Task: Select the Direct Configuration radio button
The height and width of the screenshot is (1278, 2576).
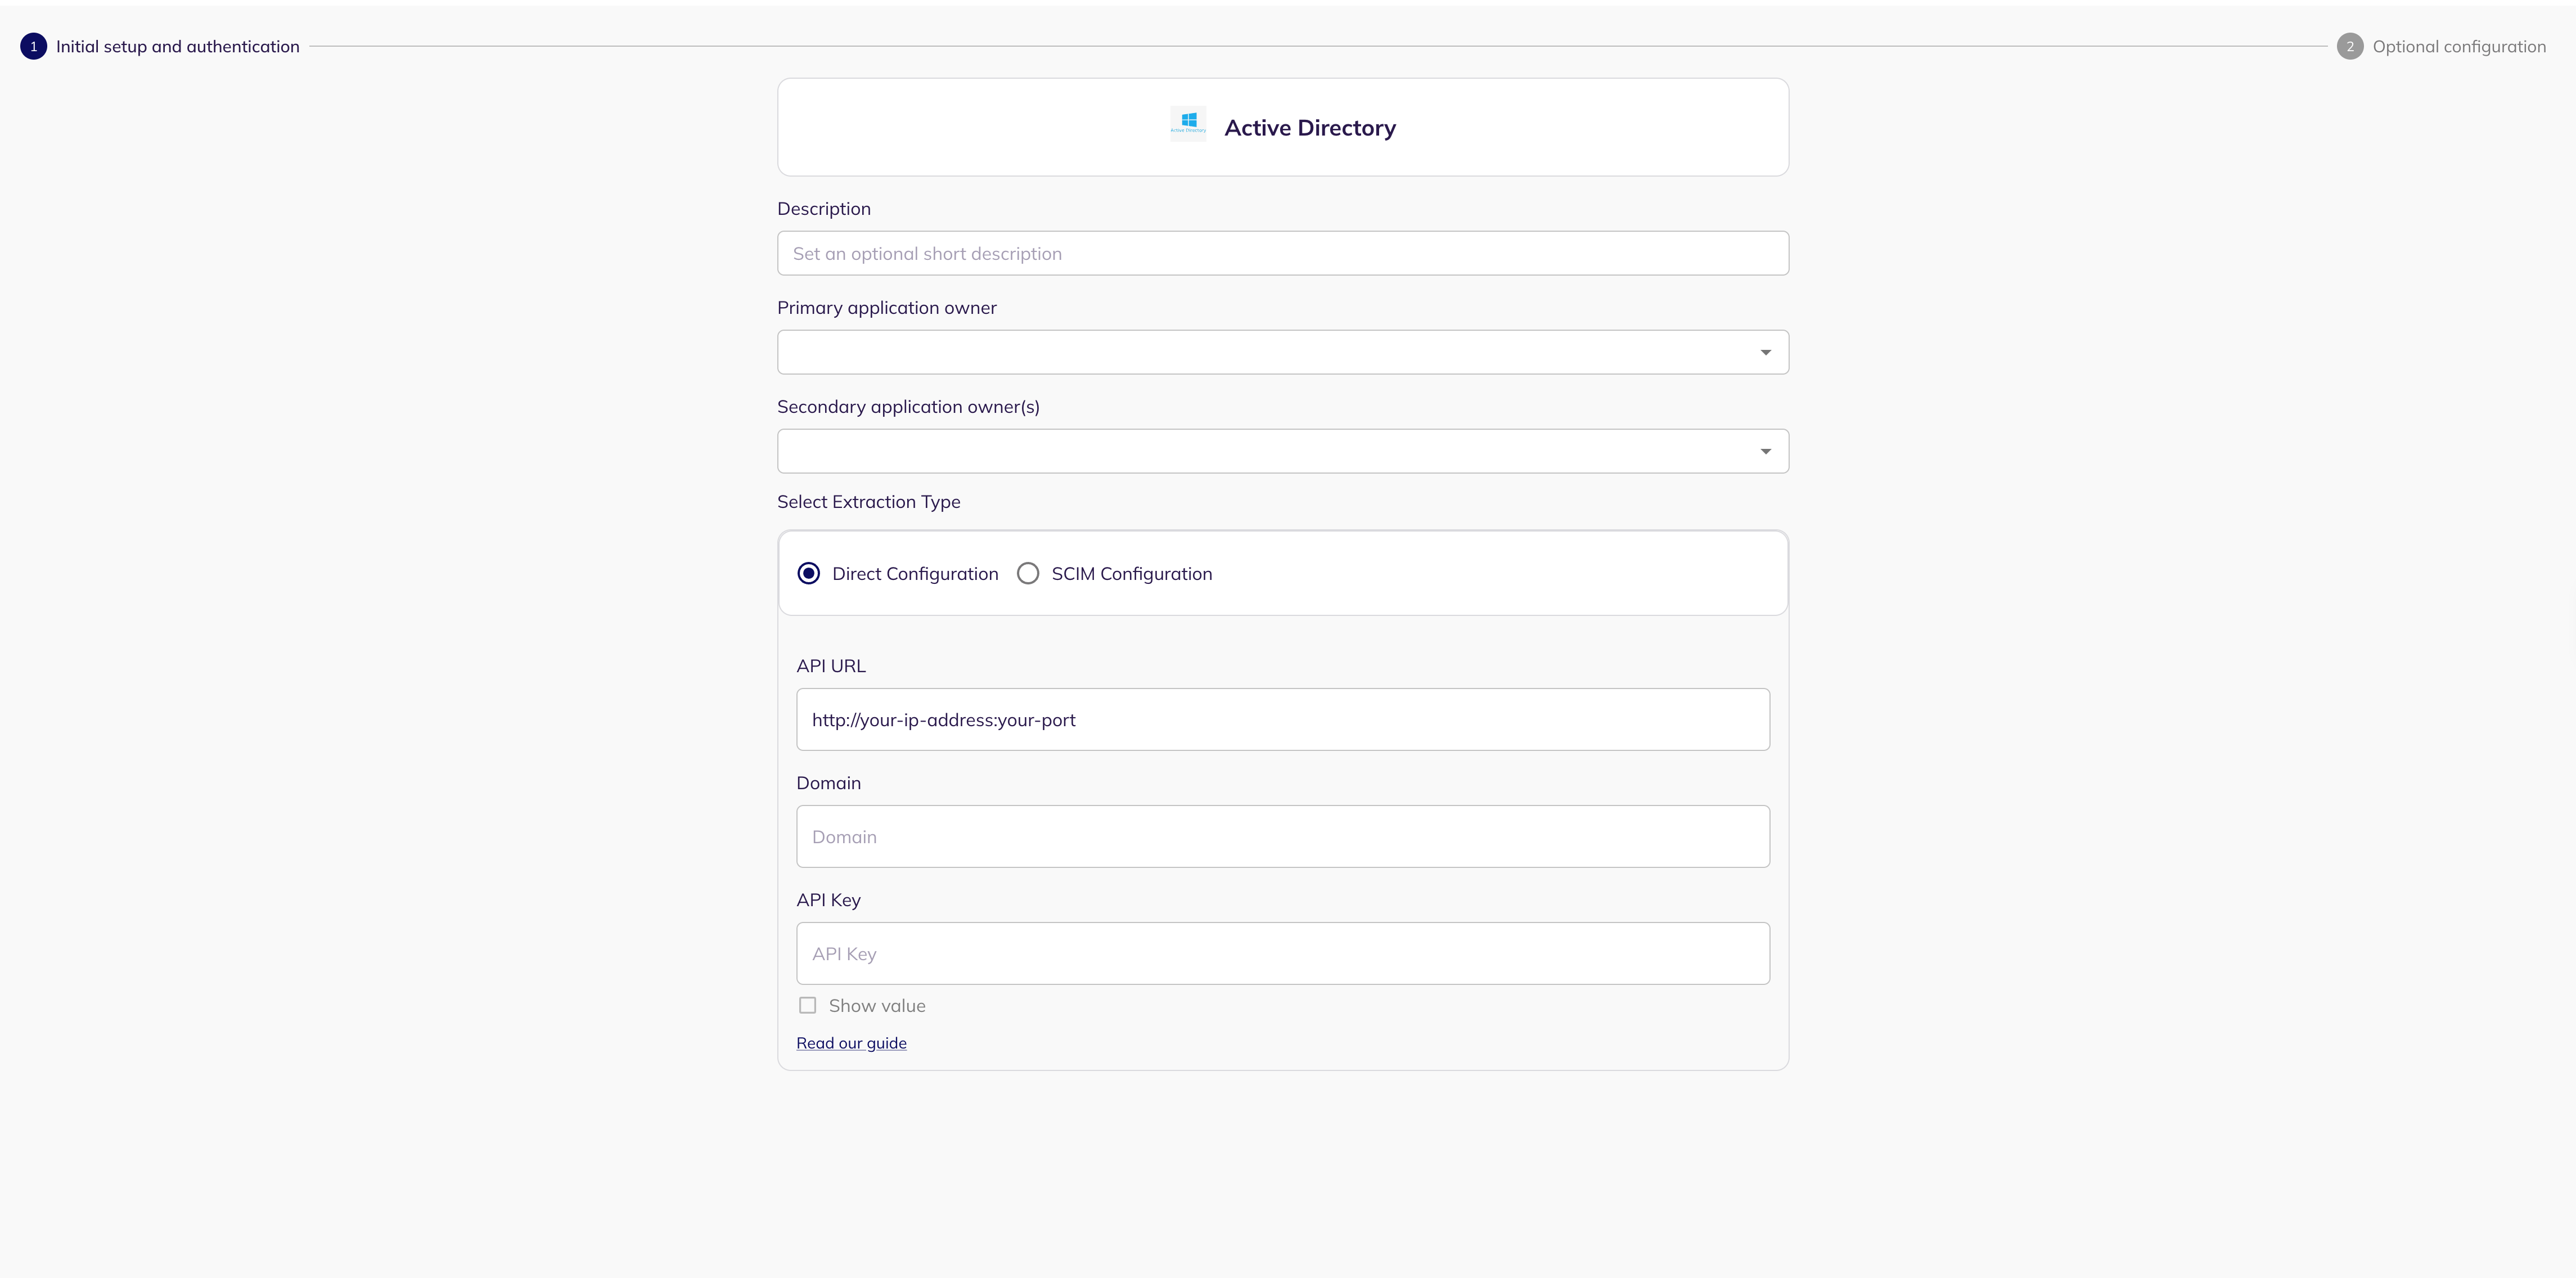Action: tap(808, 573)
